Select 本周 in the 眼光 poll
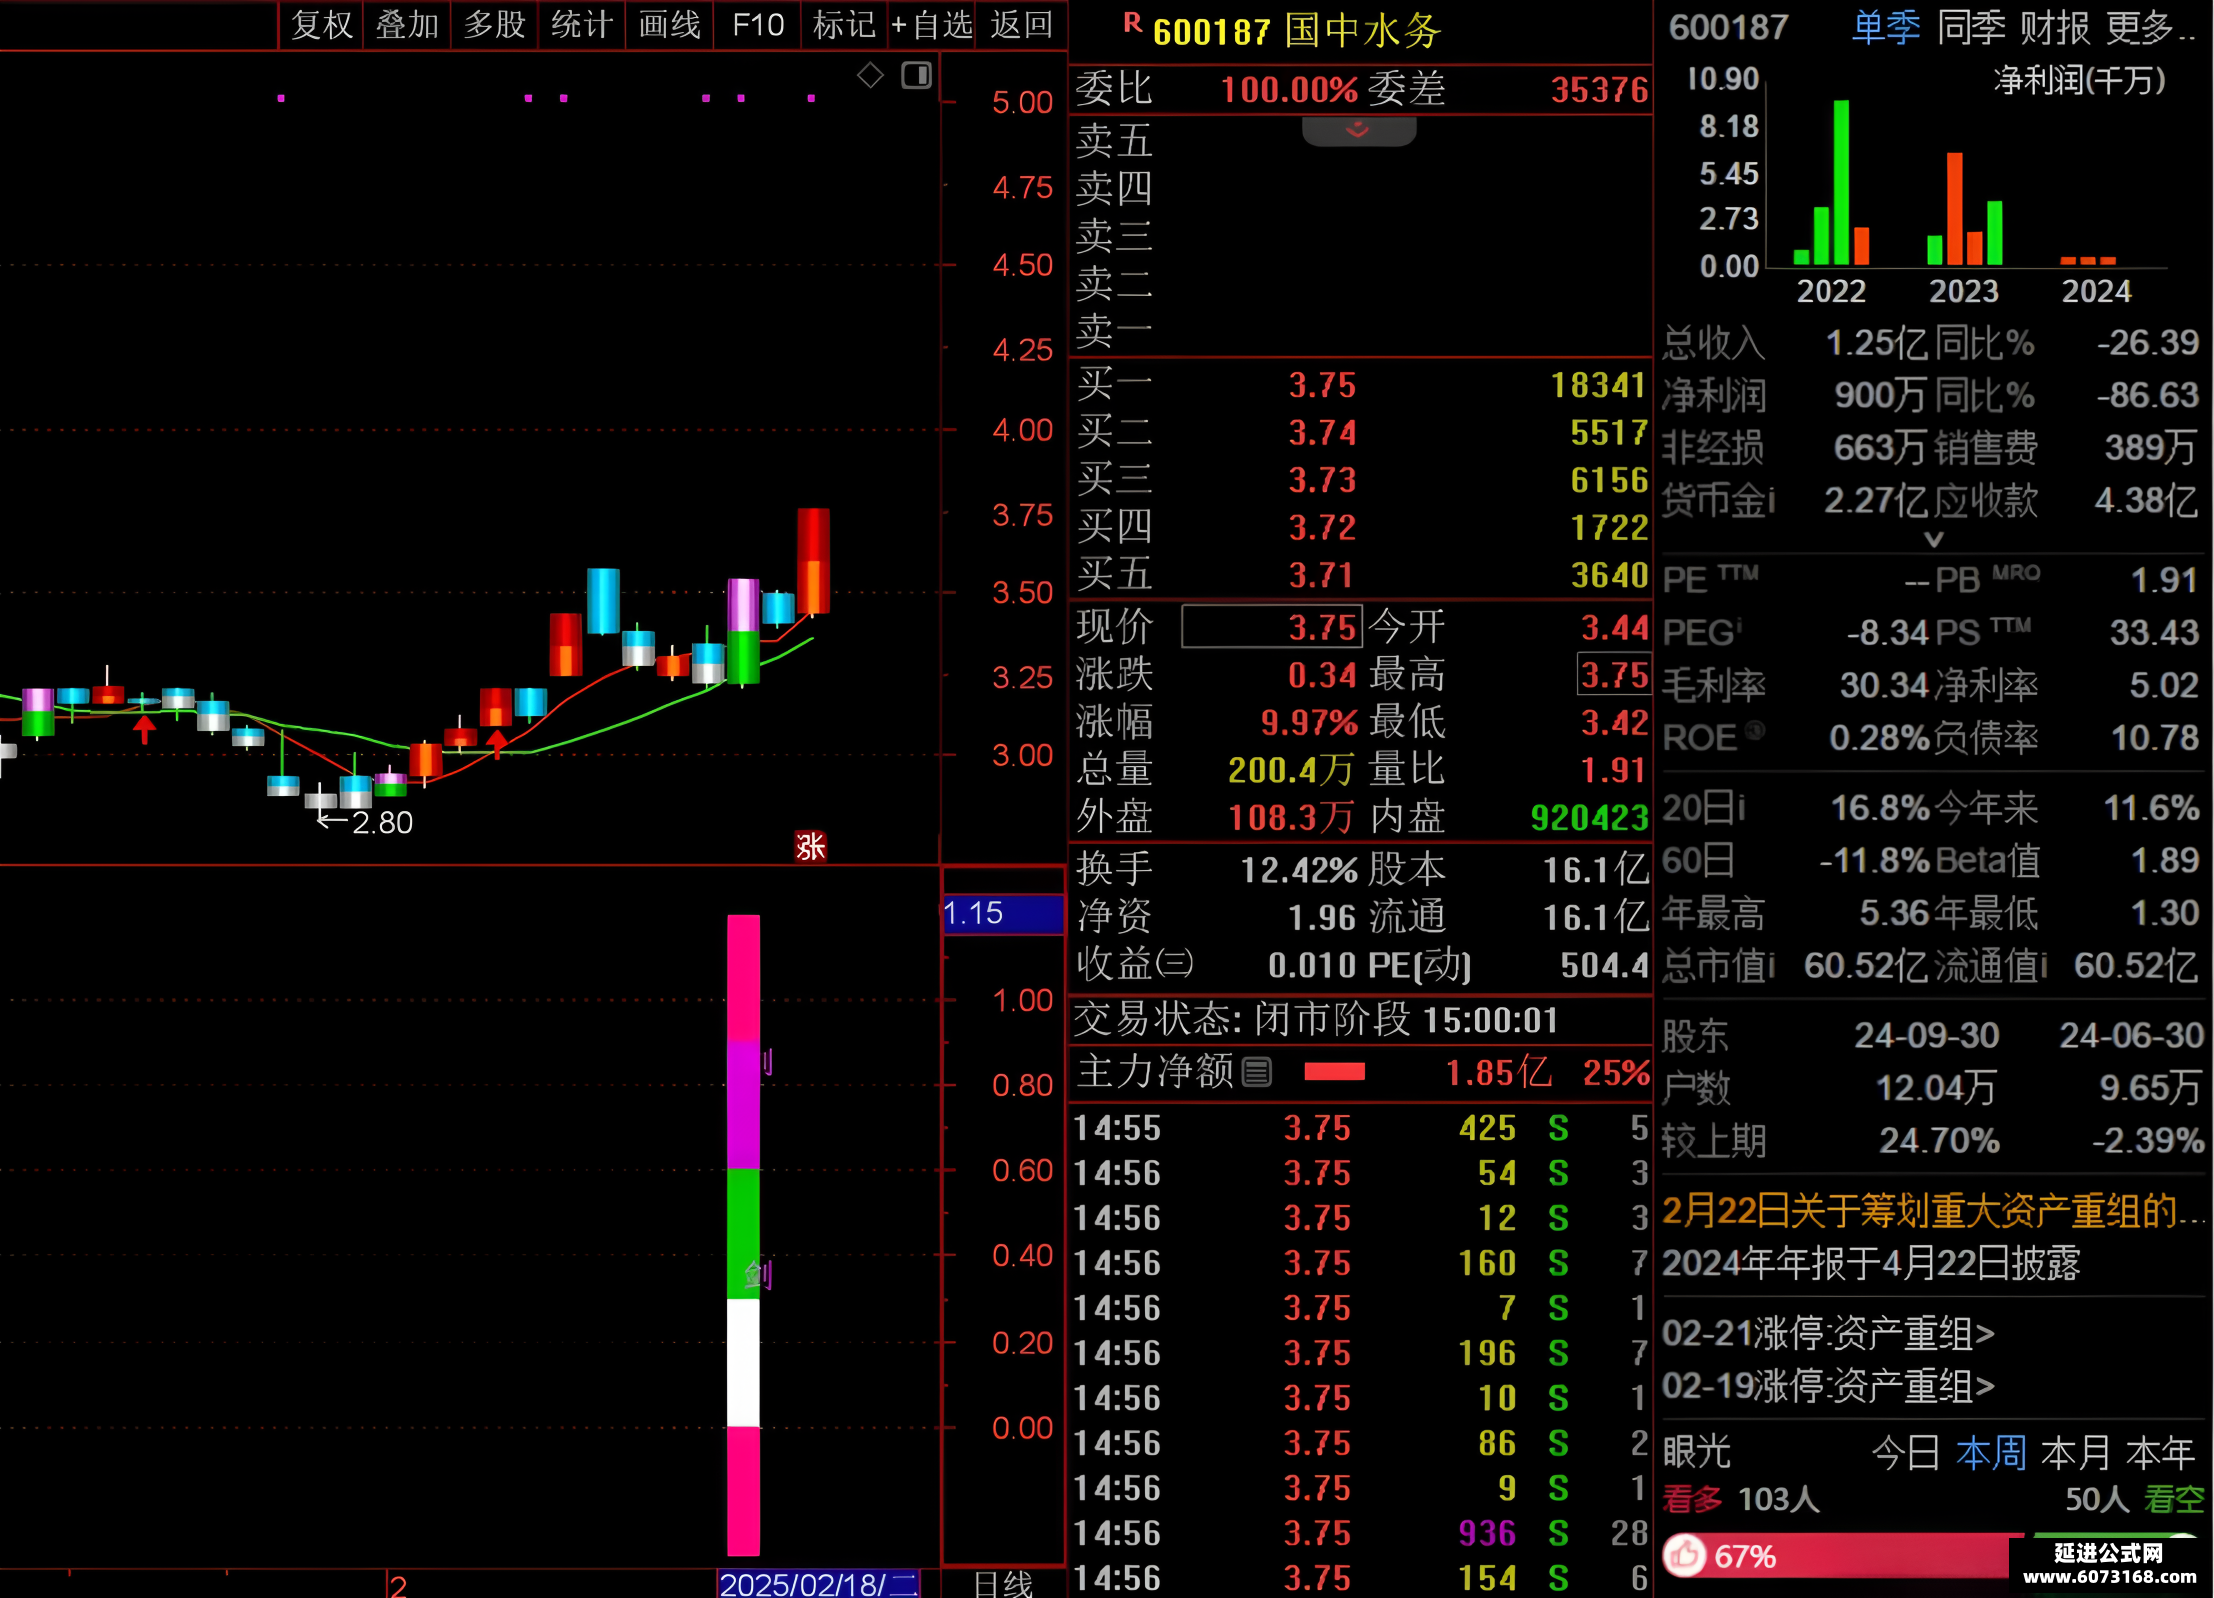This screenshot has height=1598, width=2214. coord(1991,1452)
